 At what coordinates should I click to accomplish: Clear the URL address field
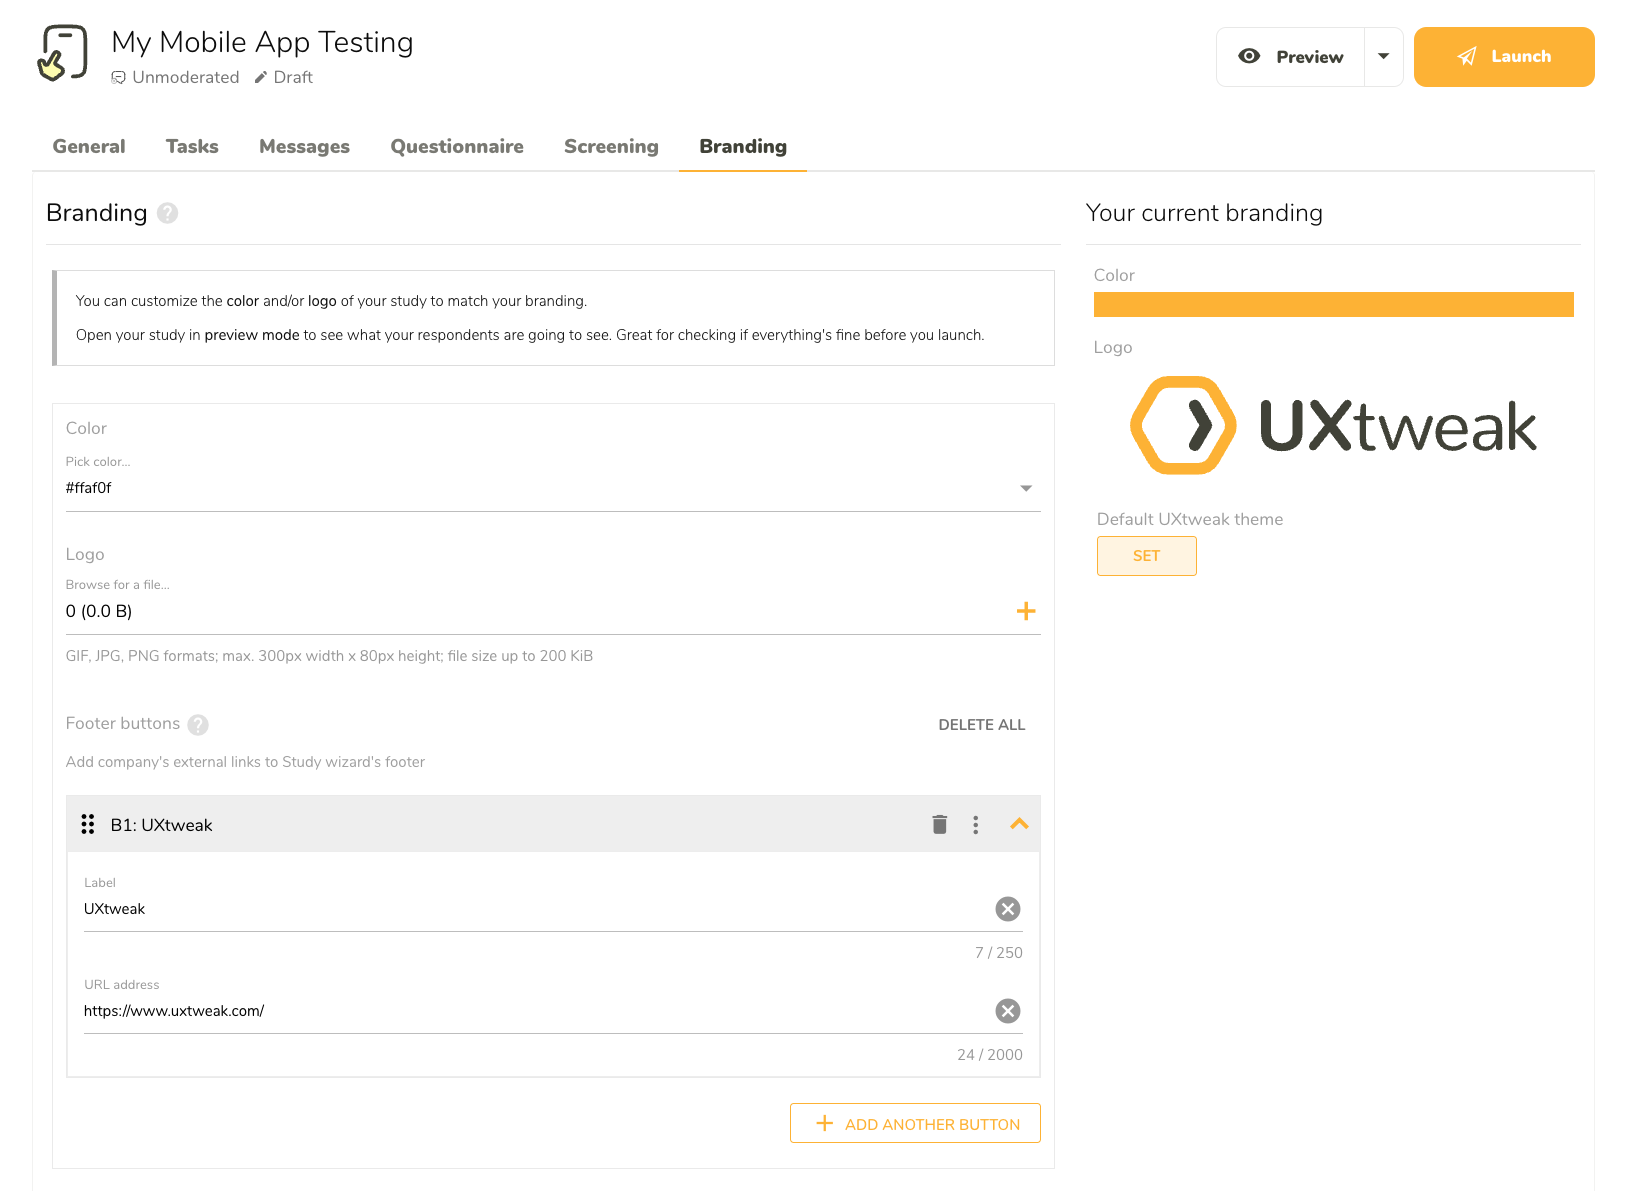pyautogui.click(x=1008, y=1011)
